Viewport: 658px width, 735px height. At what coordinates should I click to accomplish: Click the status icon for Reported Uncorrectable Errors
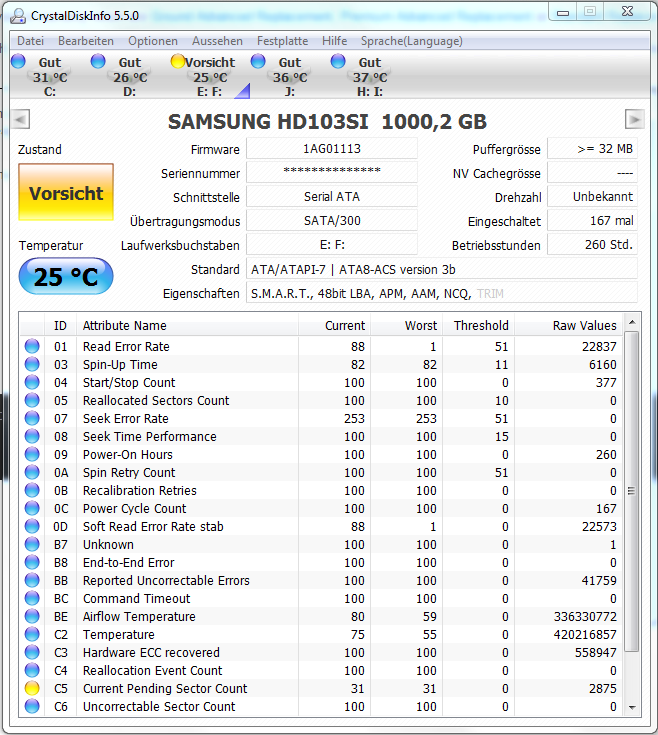[x=32, y=580]
